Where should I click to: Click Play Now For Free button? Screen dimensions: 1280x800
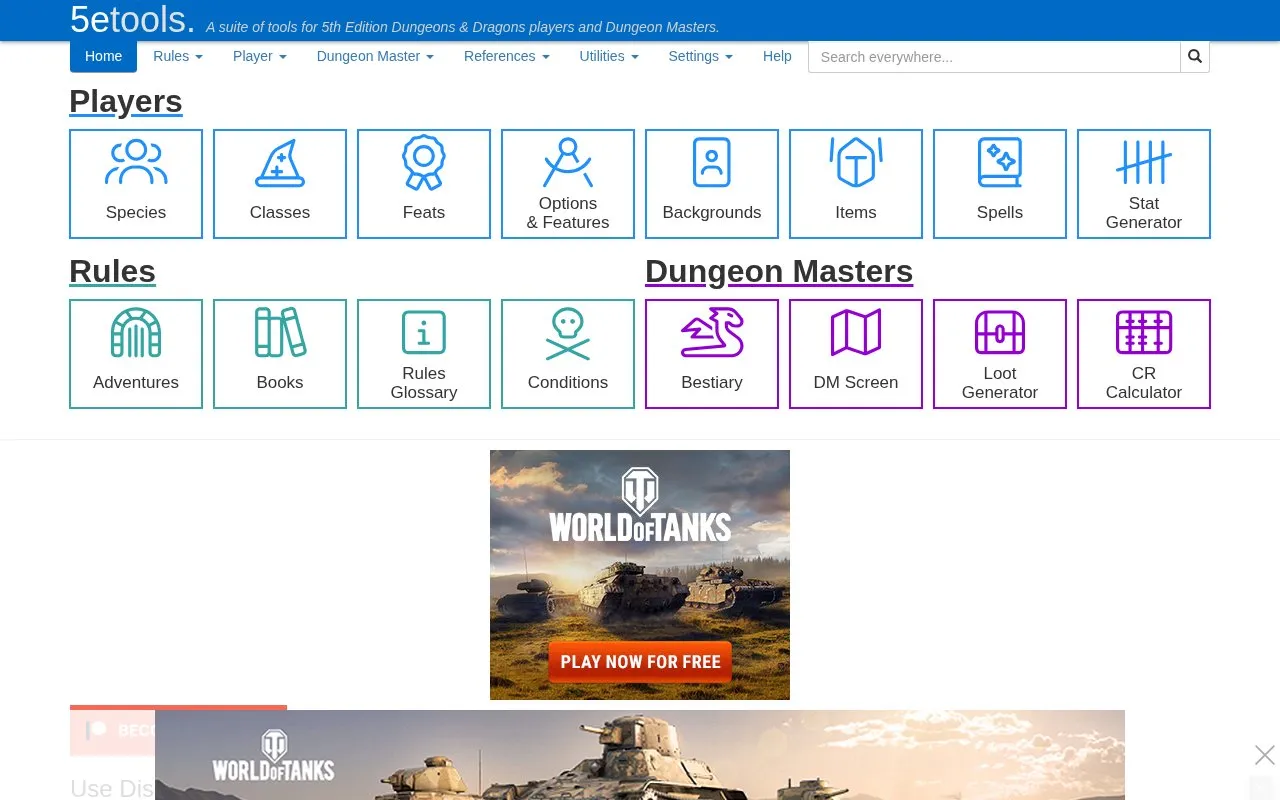pyautogui.click(x=640, y=662)
